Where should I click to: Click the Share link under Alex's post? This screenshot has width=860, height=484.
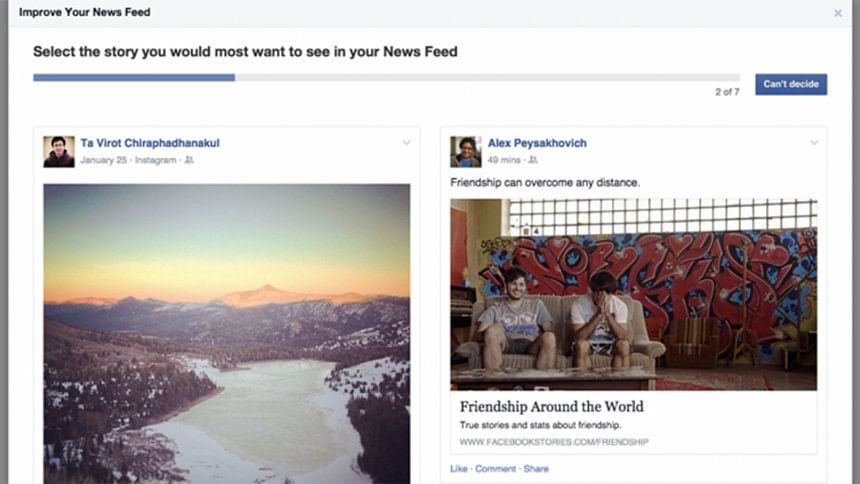536,469
